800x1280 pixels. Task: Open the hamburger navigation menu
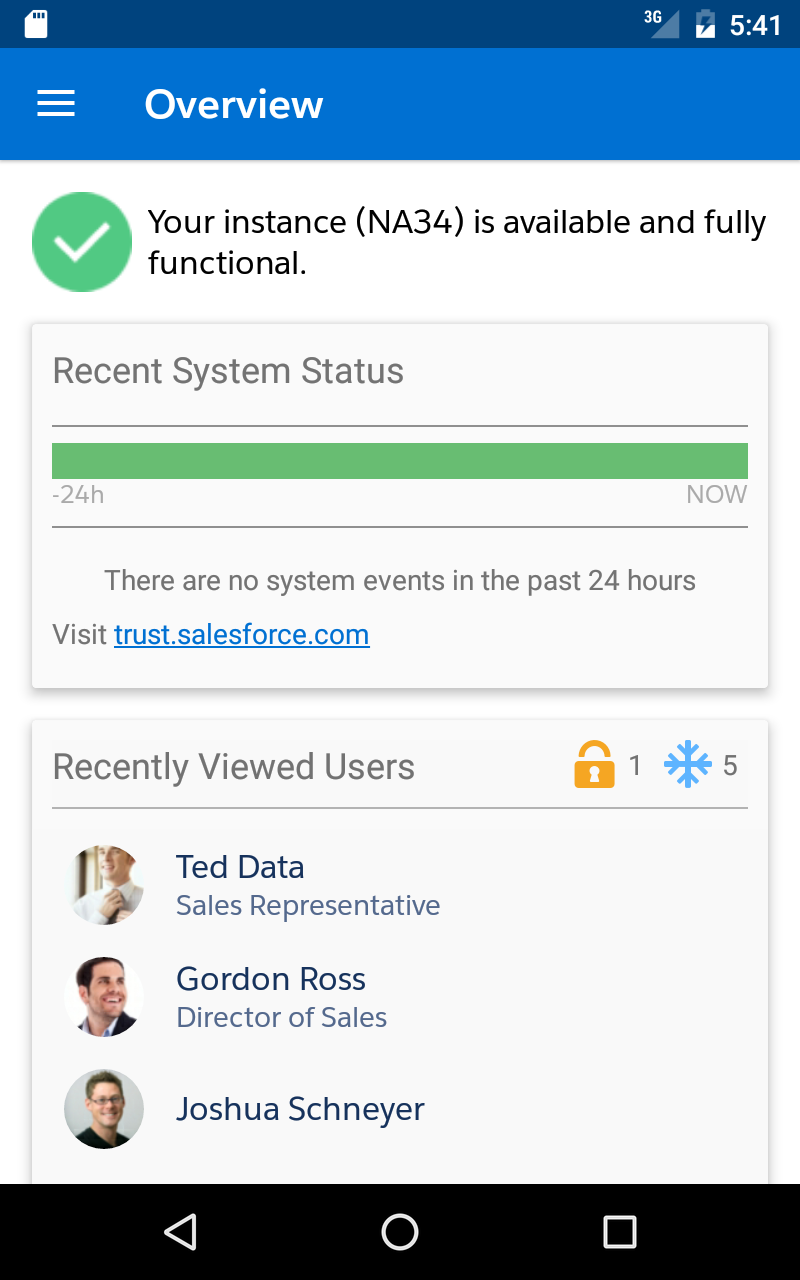pyautogui.click(x=56, y=104)
